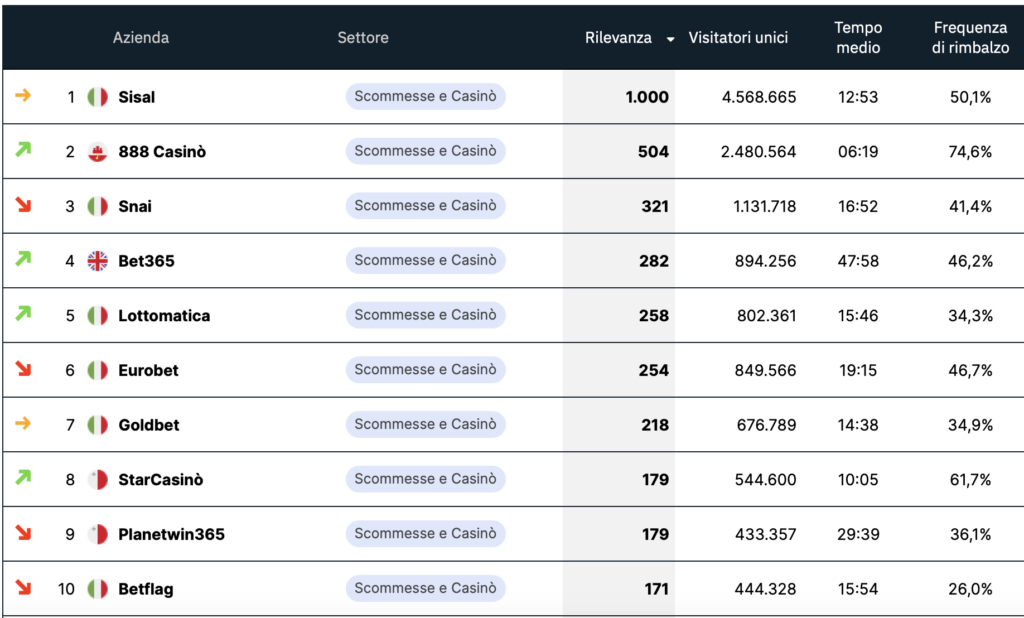Click the Italian flag next to Eurobet

click(x=97, y=370)
